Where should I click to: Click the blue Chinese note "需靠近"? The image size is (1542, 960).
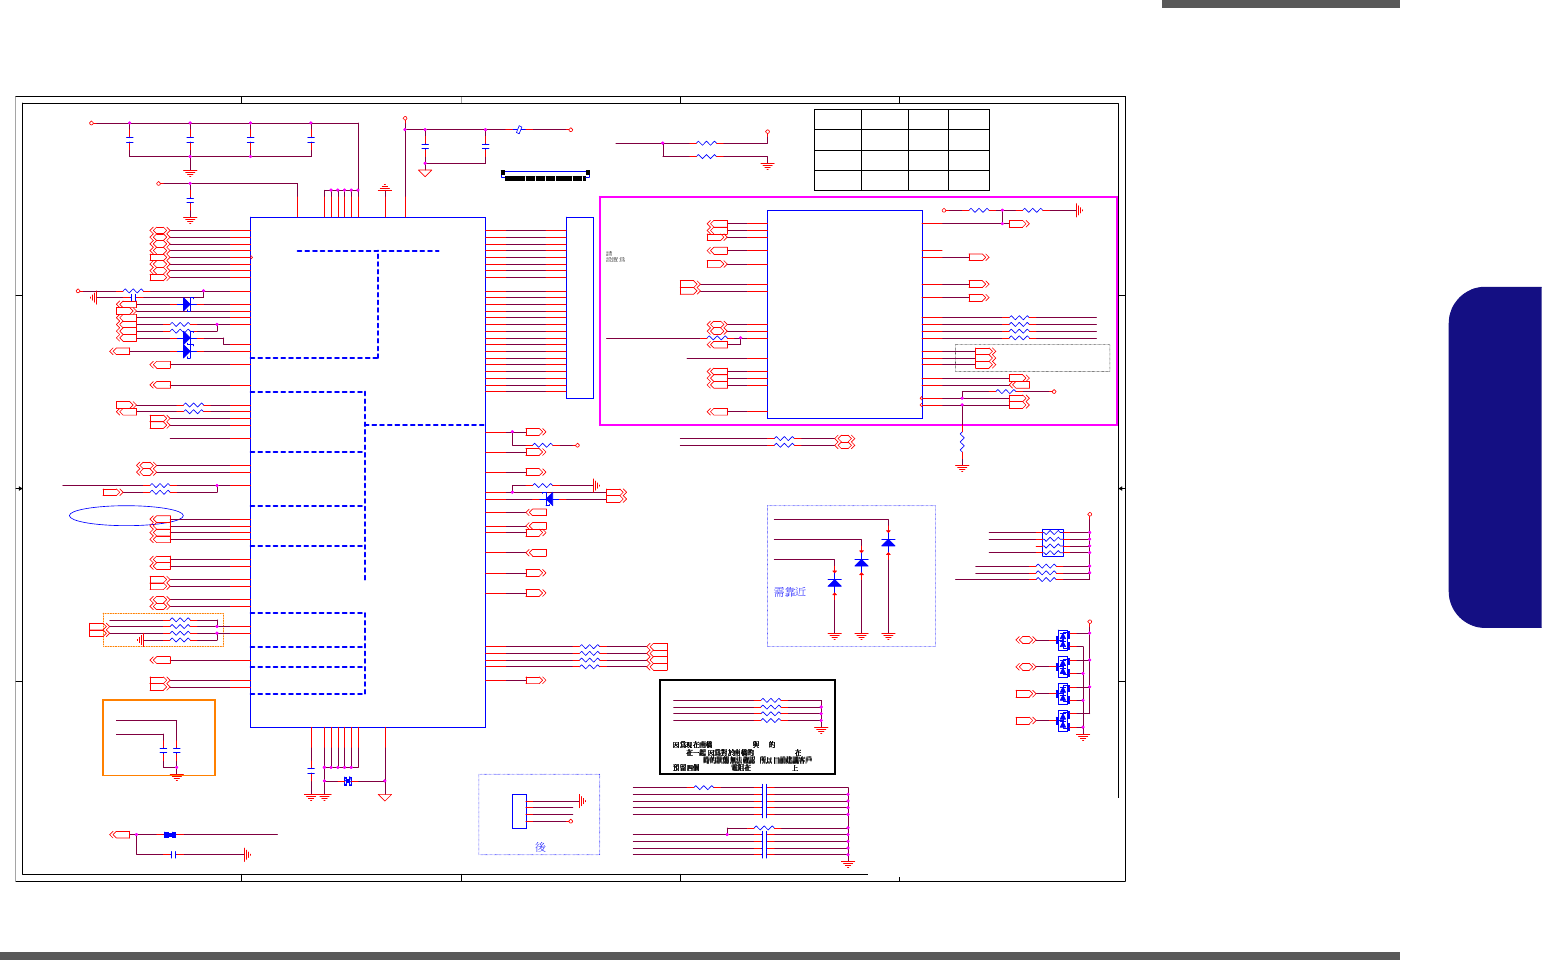click(790, 592)
